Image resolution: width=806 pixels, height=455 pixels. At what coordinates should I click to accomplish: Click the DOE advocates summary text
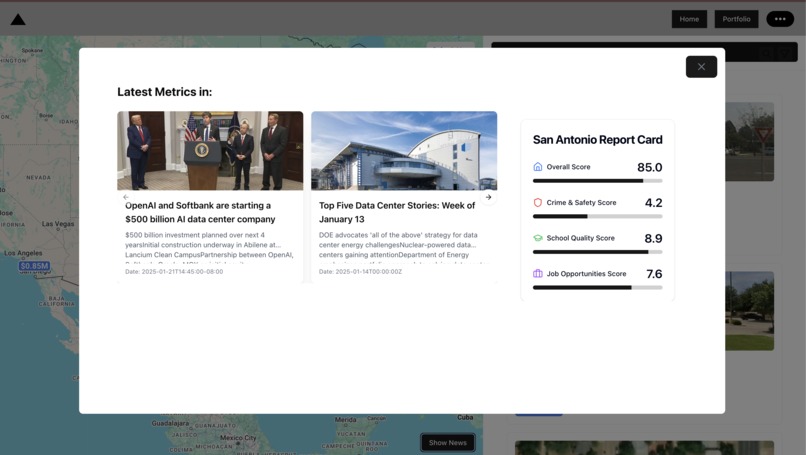coord(403,249)
